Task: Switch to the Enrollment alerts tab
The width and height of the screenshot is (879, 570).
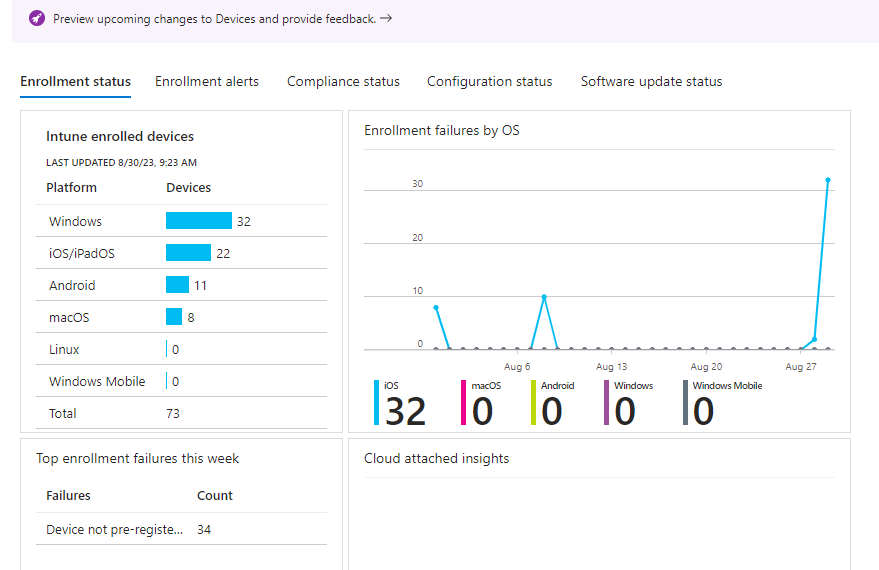Action: [207, 82]
